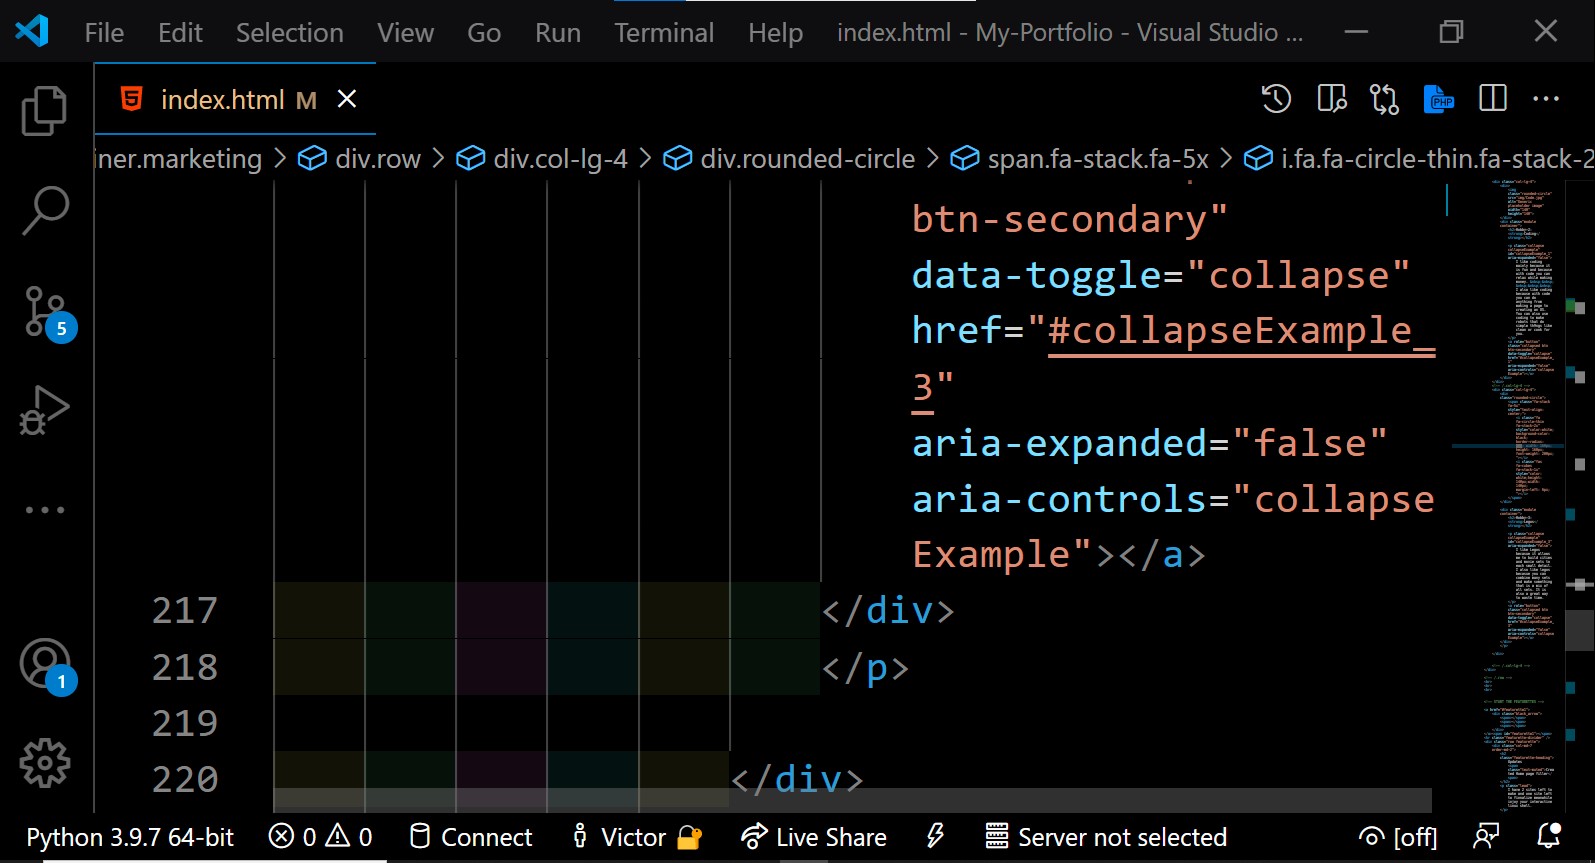Click line number 218 in gutter
Image resolution: width=1595 pixels, height=863 pixels.
(x=184, y=667)
